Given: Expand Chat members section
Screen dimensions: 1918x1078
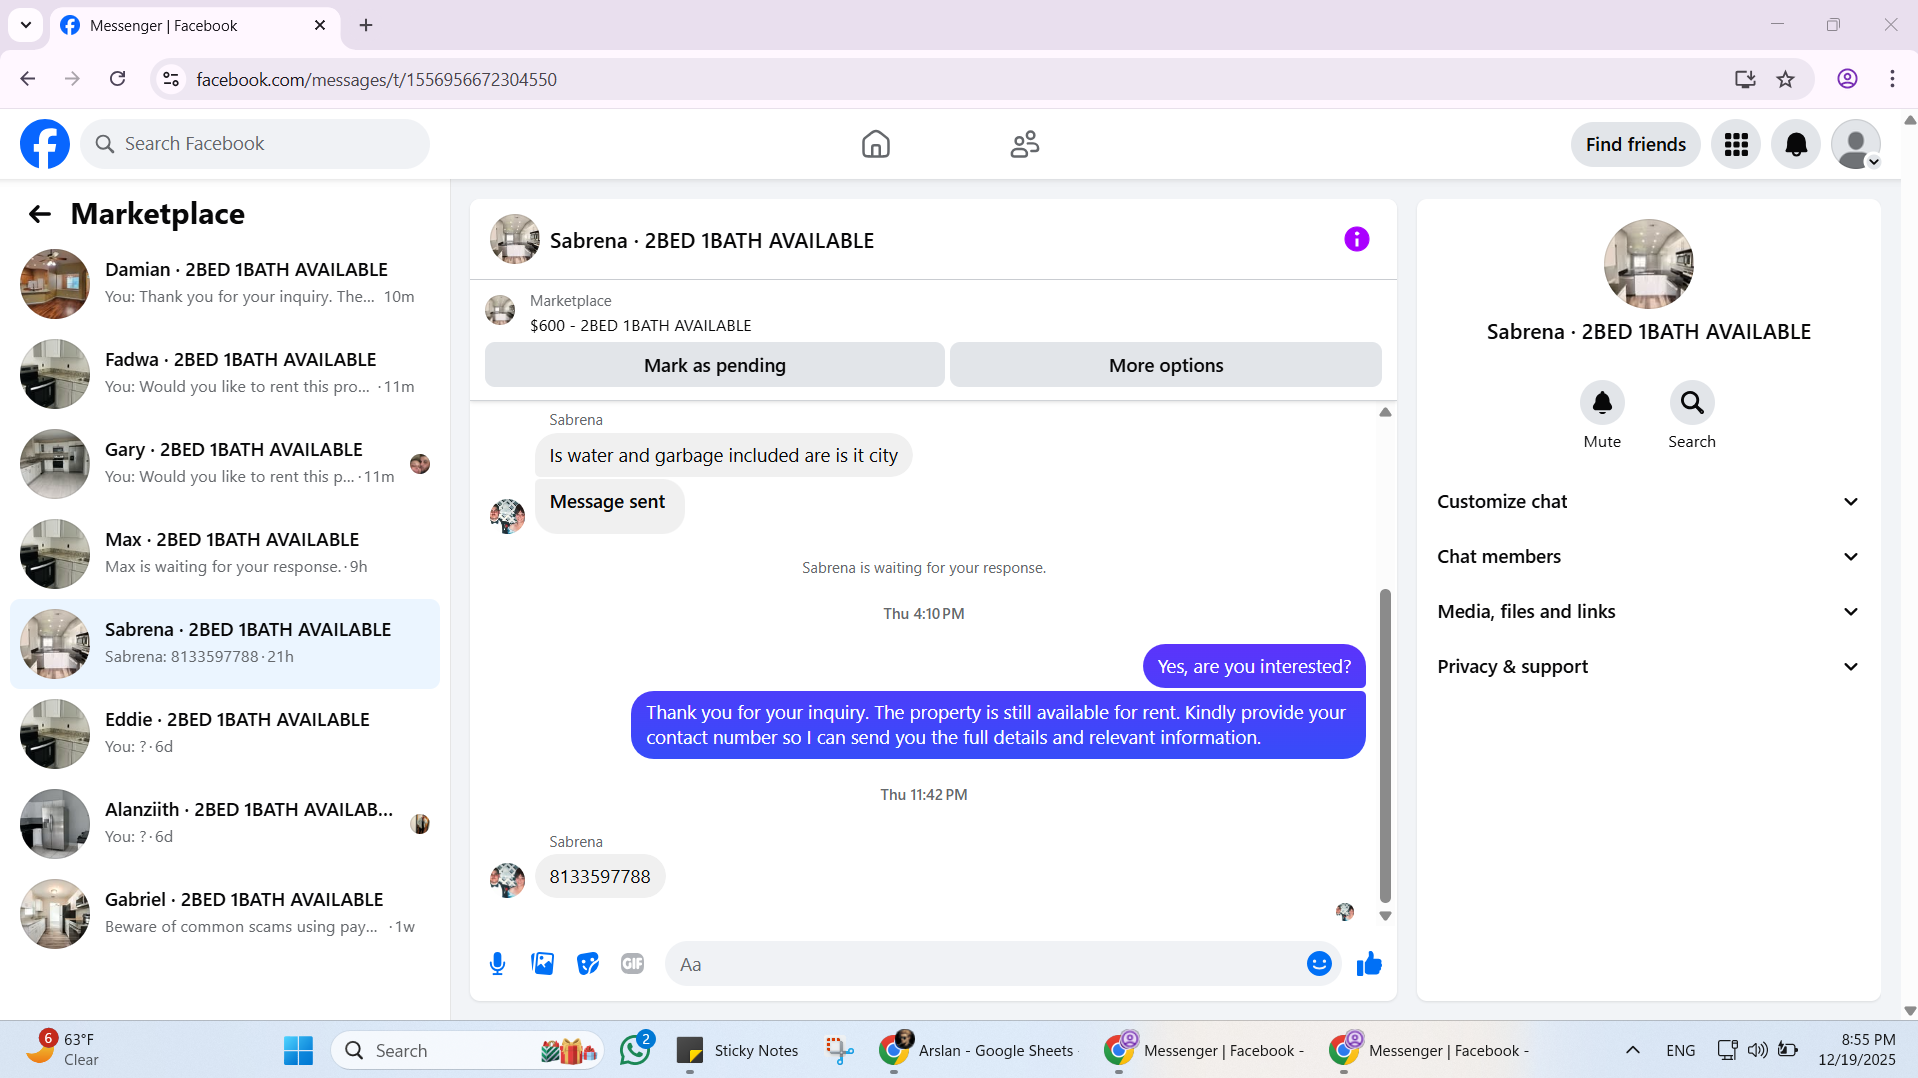Looking at the screenshot, I should 1648,557.
